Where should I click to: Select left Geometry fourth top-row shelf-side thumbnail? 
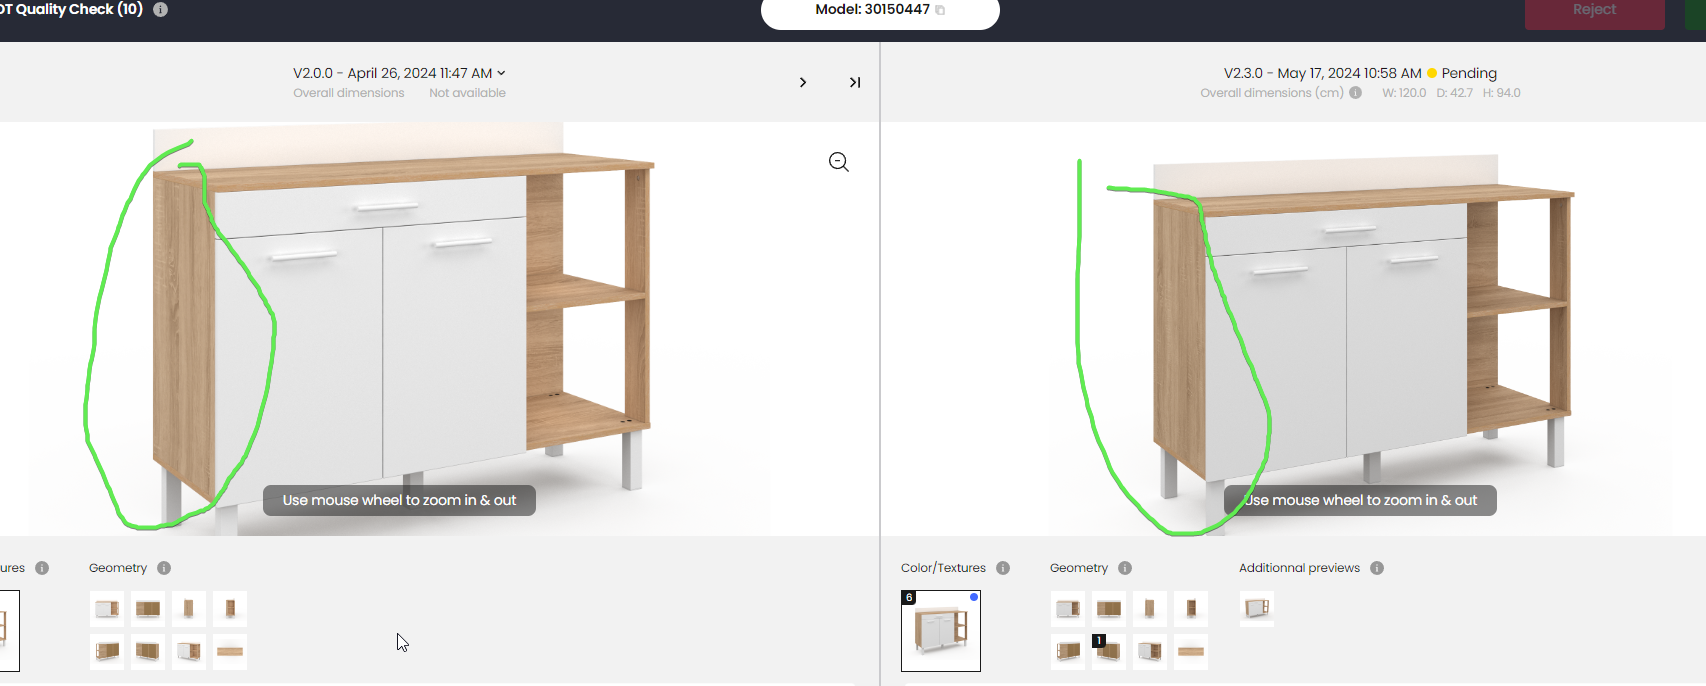pos(230,608)
